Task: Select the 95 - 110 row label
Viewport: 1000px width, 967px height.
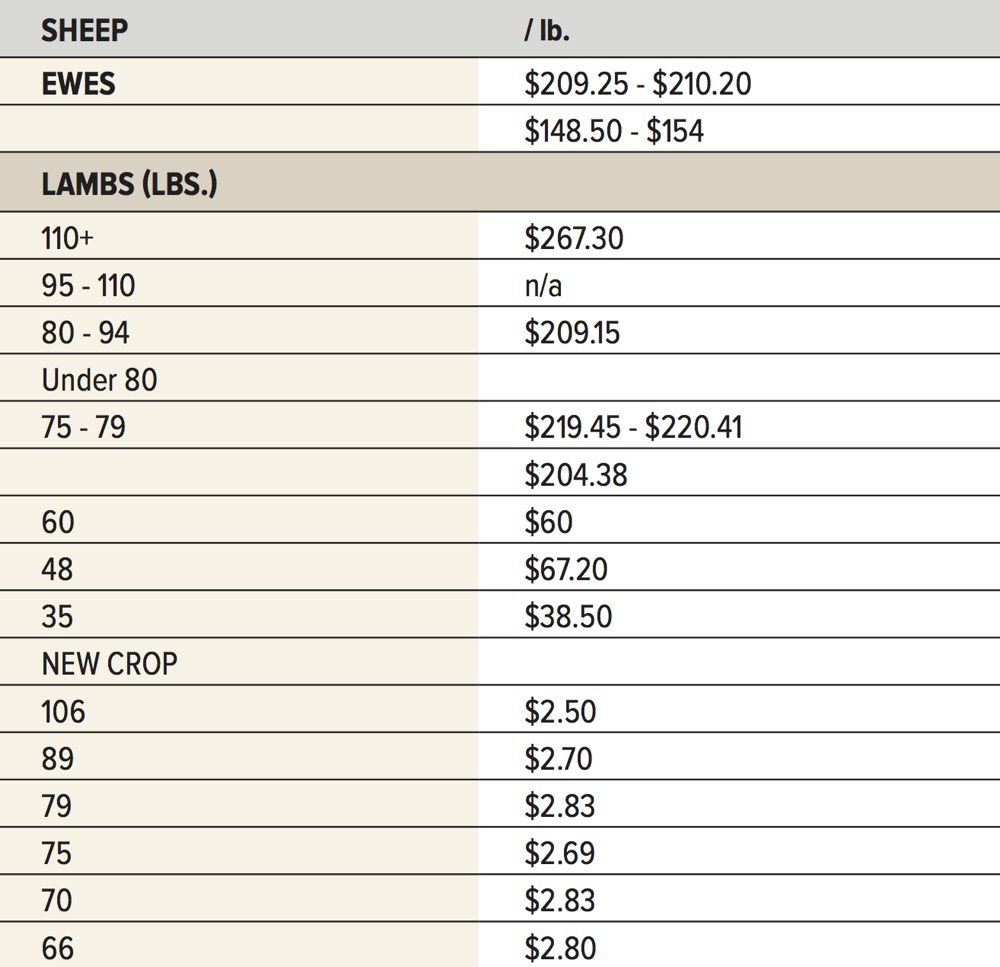Action: (x=88, y=285)
